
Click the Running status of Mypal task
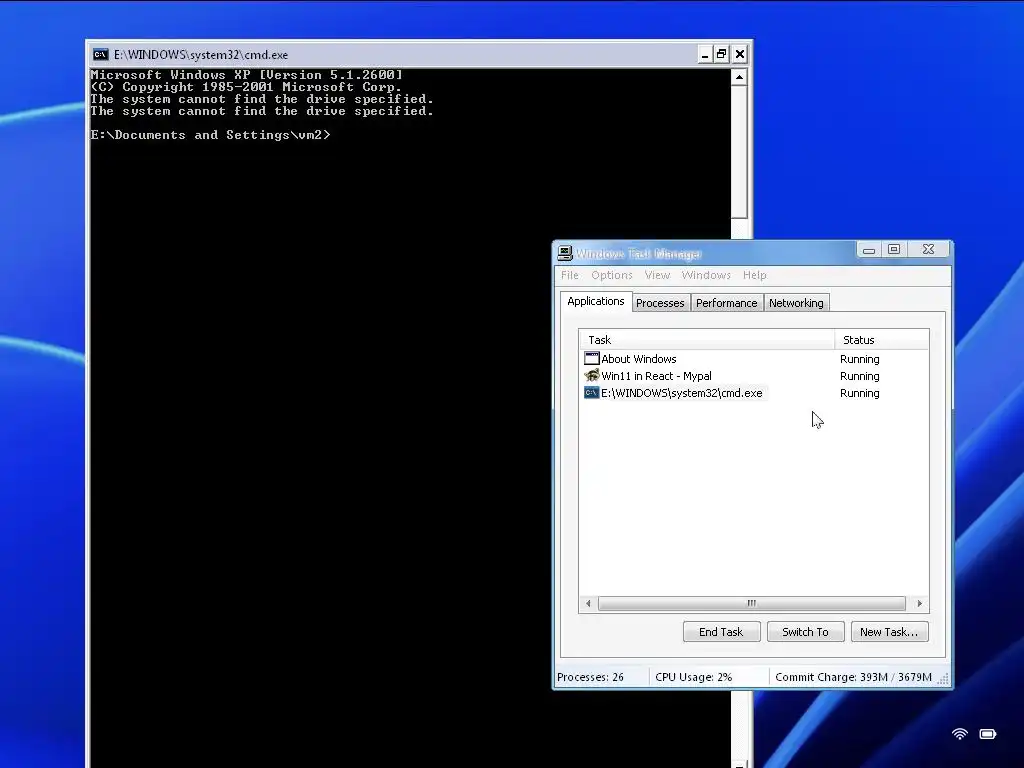pyautogui.click(x=859, y=376)
